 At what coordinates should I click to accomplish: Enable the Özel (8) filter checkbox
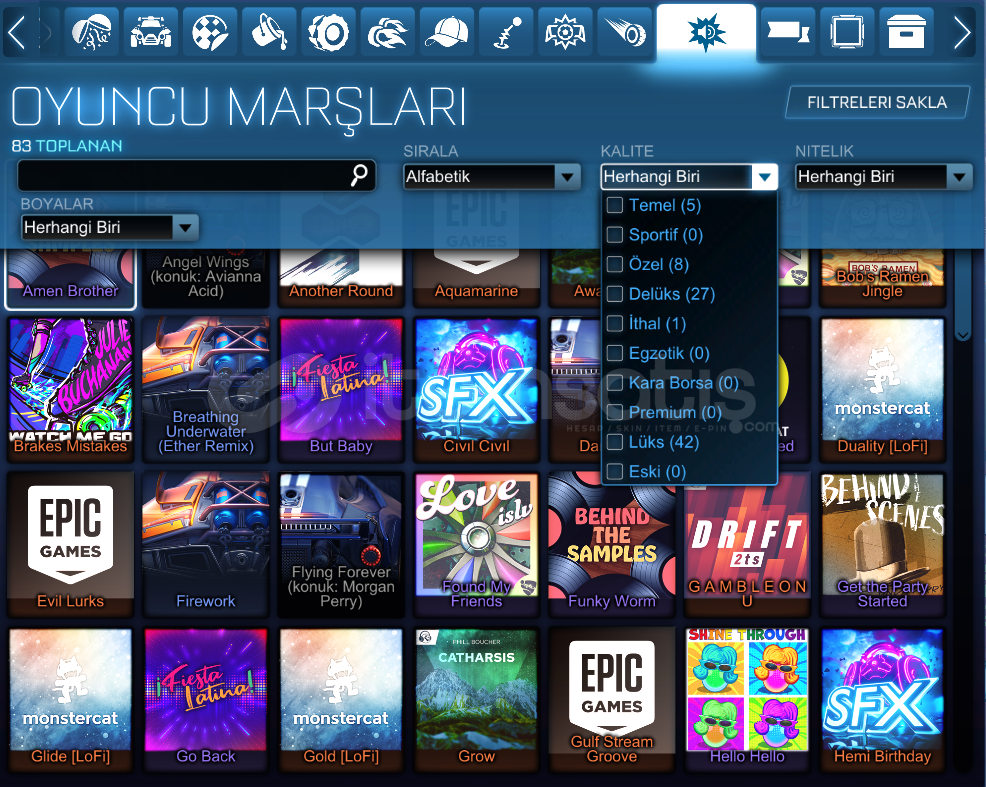click(615, 264)
